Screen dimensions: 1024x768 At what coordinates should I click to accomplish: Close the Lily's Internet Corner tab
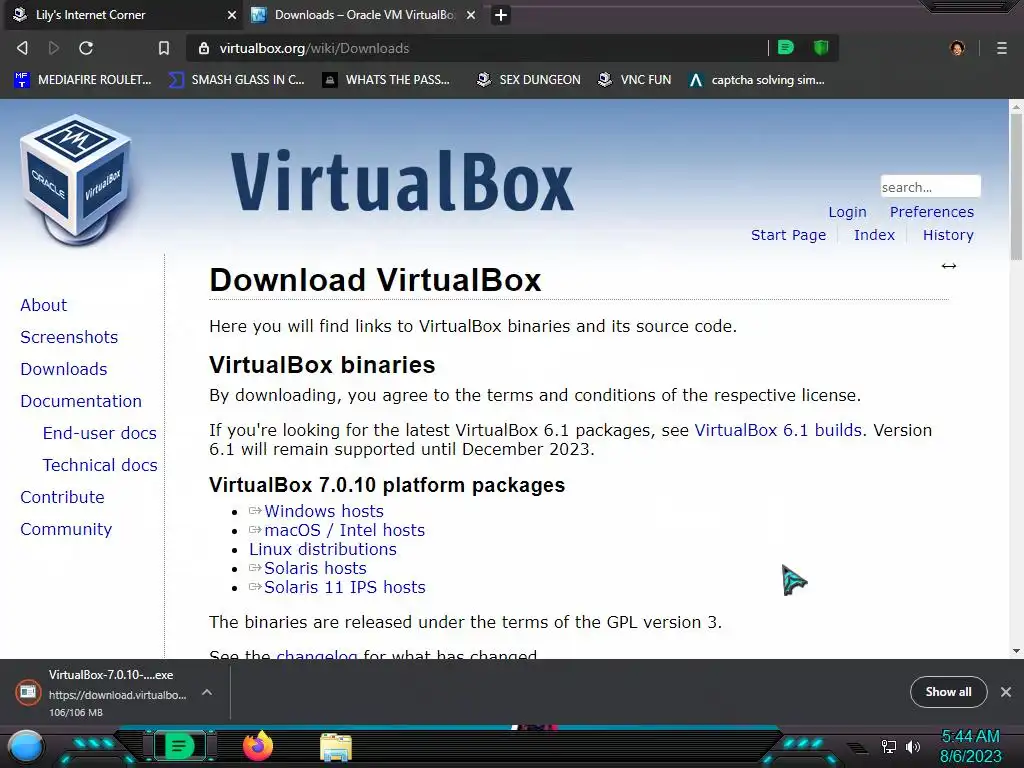point(232,15)
